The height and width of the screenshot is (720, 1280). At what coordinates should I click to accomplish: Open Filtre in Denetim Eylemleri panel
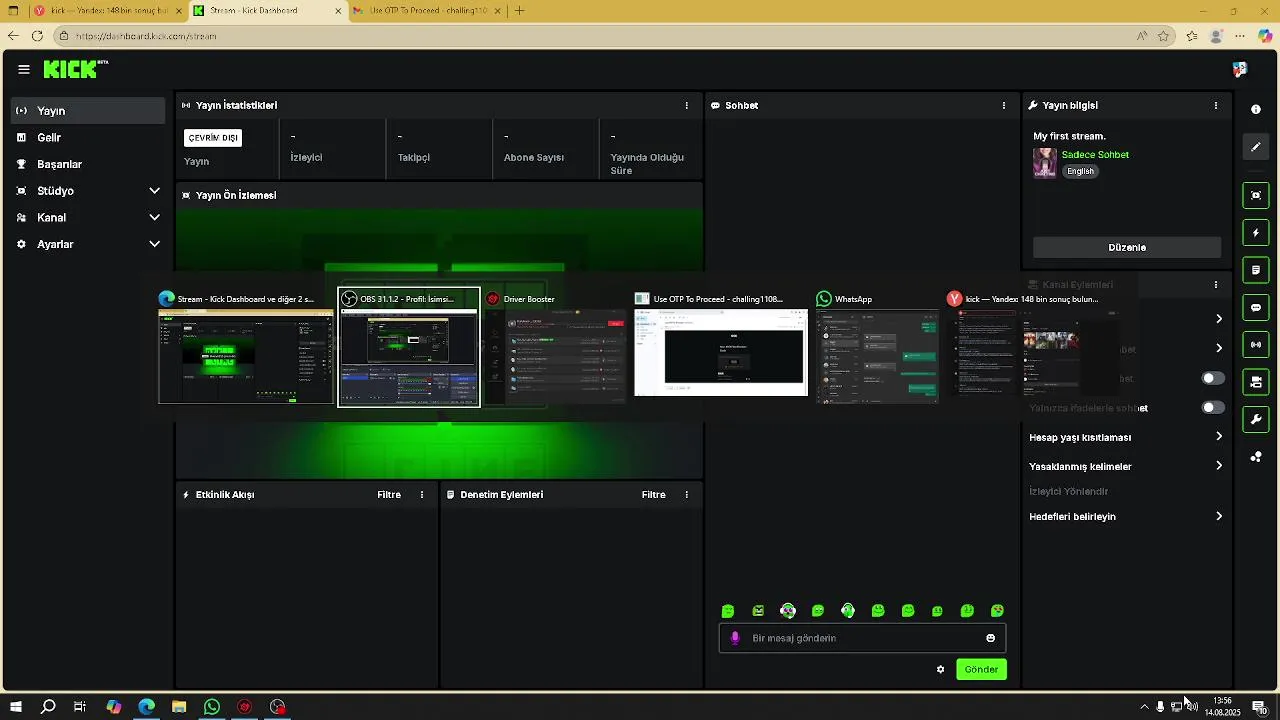tap(653, 495)
